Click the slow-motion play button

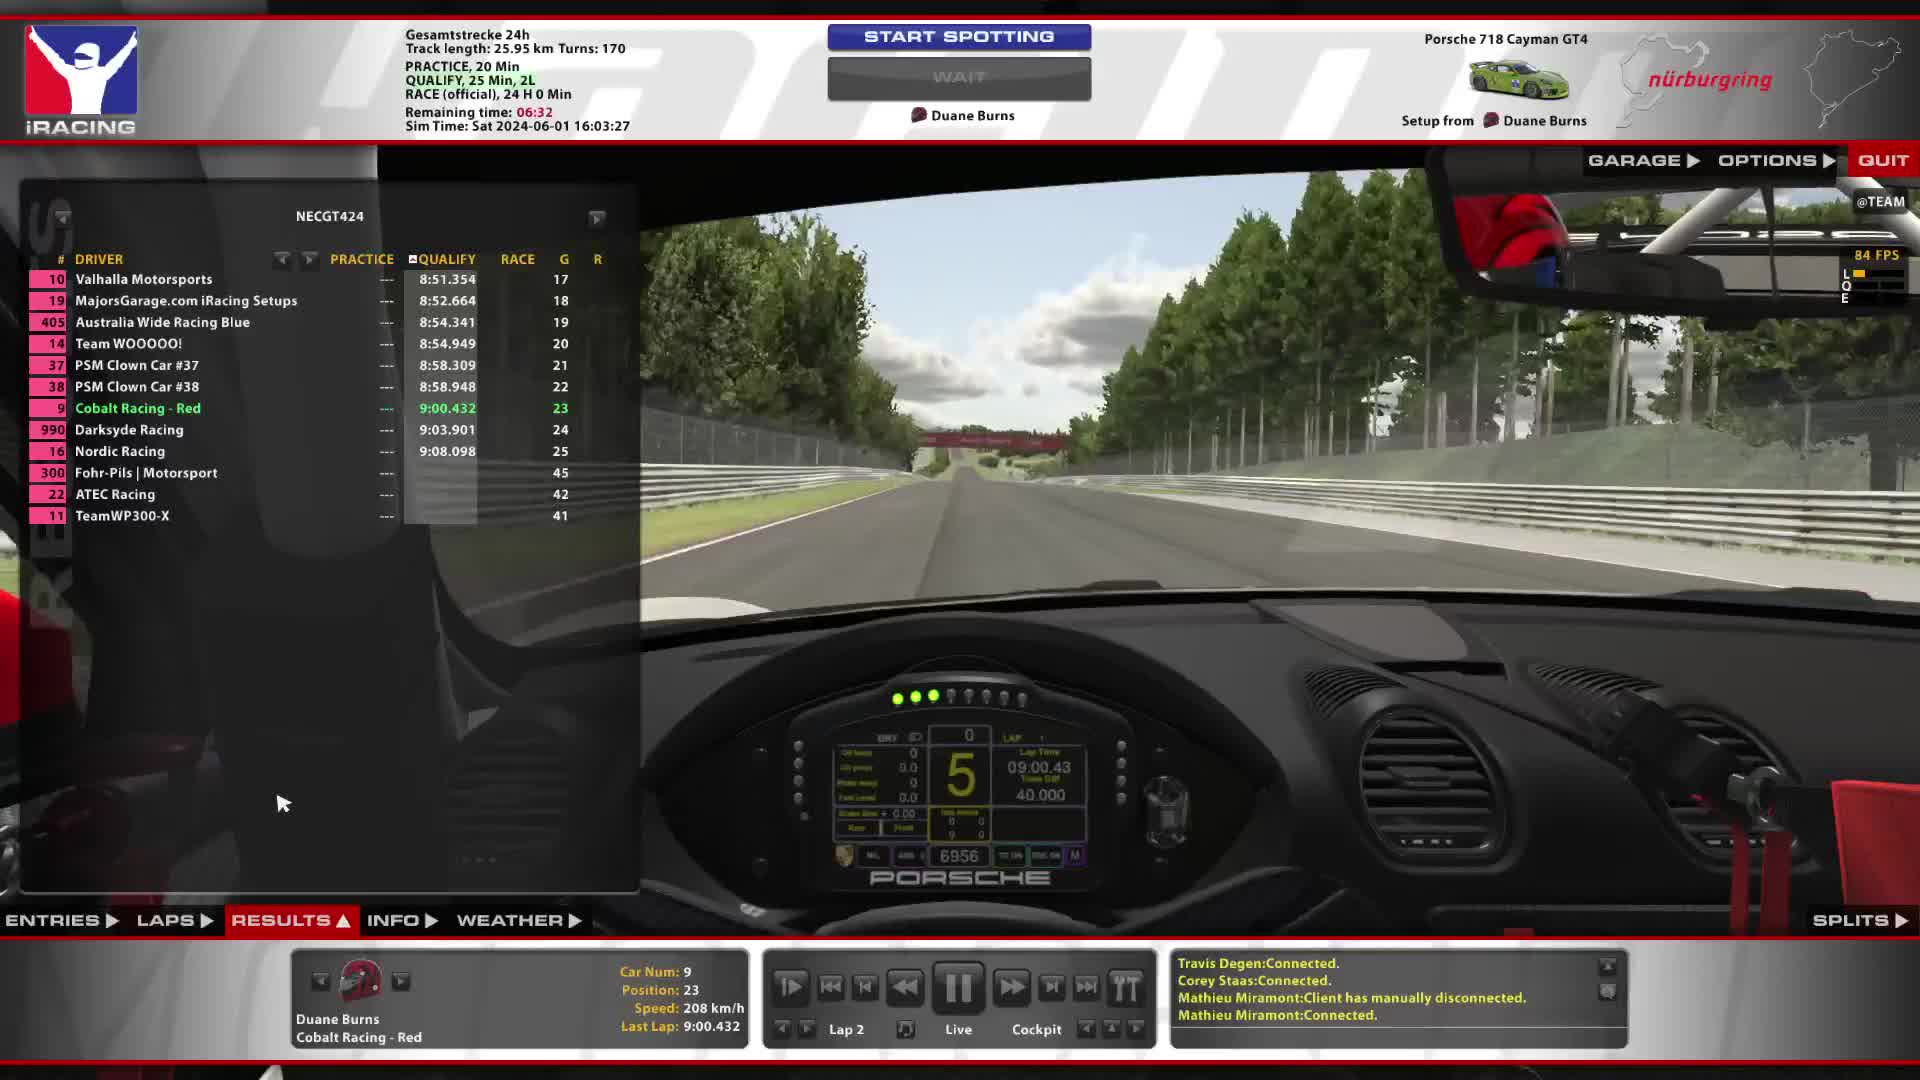coord(790,988)
